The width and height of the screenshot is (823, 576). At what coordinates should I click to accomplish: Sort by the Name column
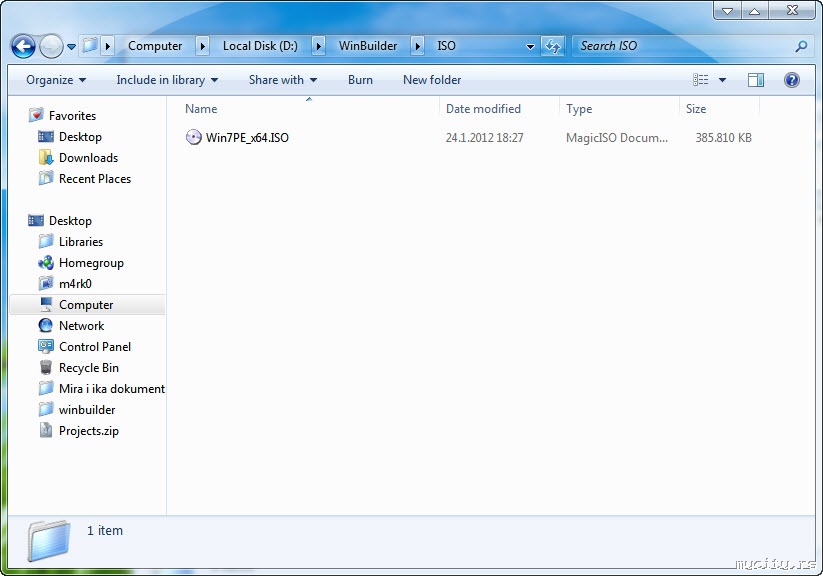(x=201, y=109)
